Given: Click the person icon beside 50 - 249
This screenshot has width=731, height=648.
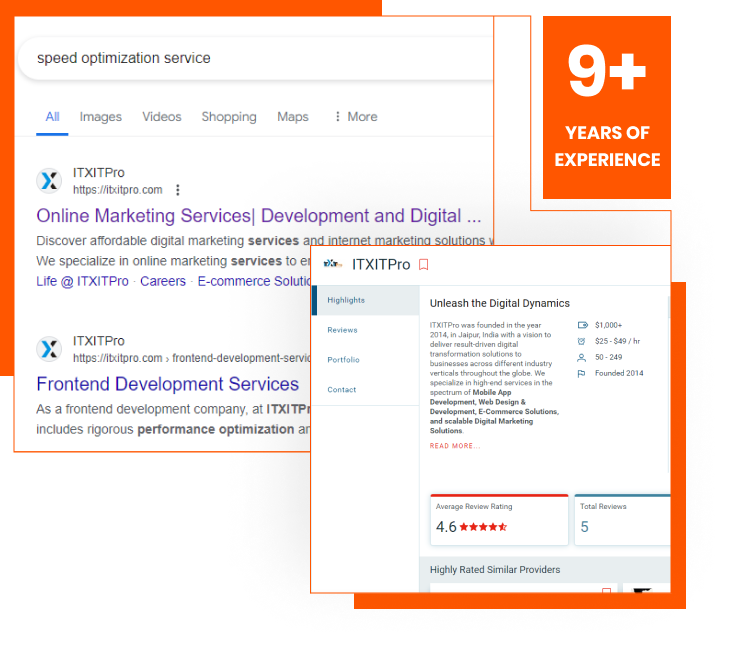Looking at the screenshot, I should [x=582, y=357].
